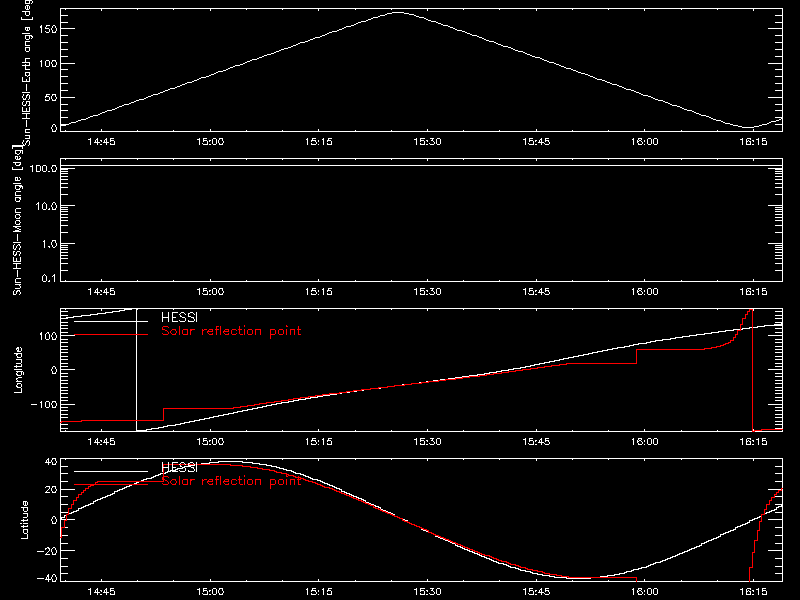This screenshot has width=800, height=600.
Task: Click 15:45 under the Moon angle plot
Action: coord(536,292)
